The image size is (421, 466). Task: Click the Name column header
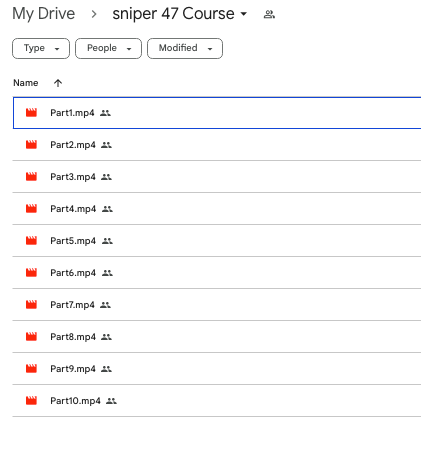coord(26,83)
